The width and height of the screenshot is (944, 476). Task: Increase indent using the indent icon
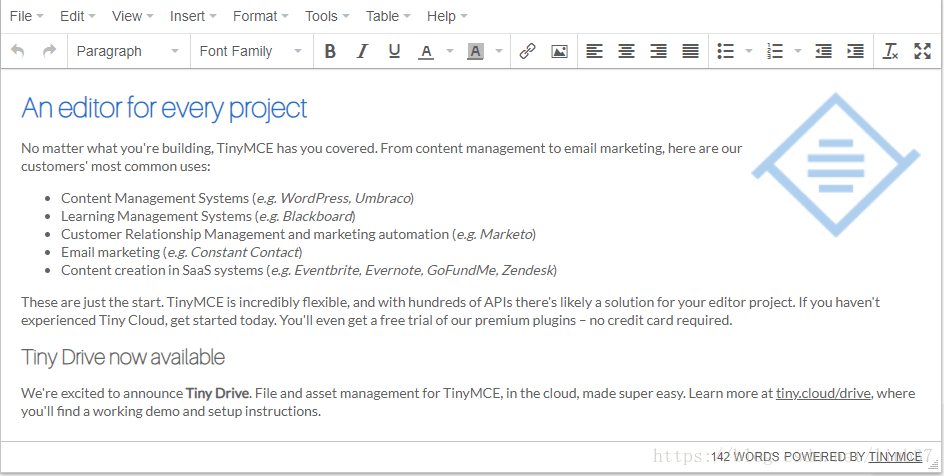(x=855, y=51)
